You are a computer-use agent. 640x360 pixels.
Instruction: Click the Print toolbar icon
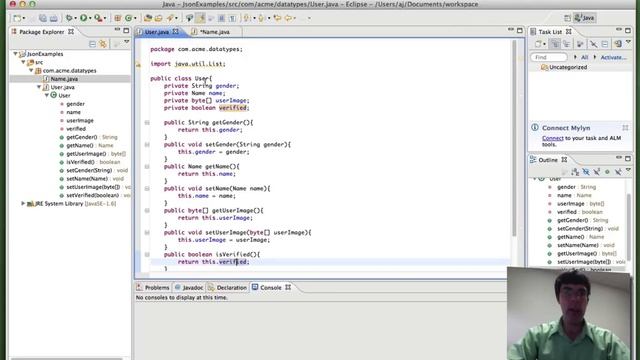[x=53, y=18]
